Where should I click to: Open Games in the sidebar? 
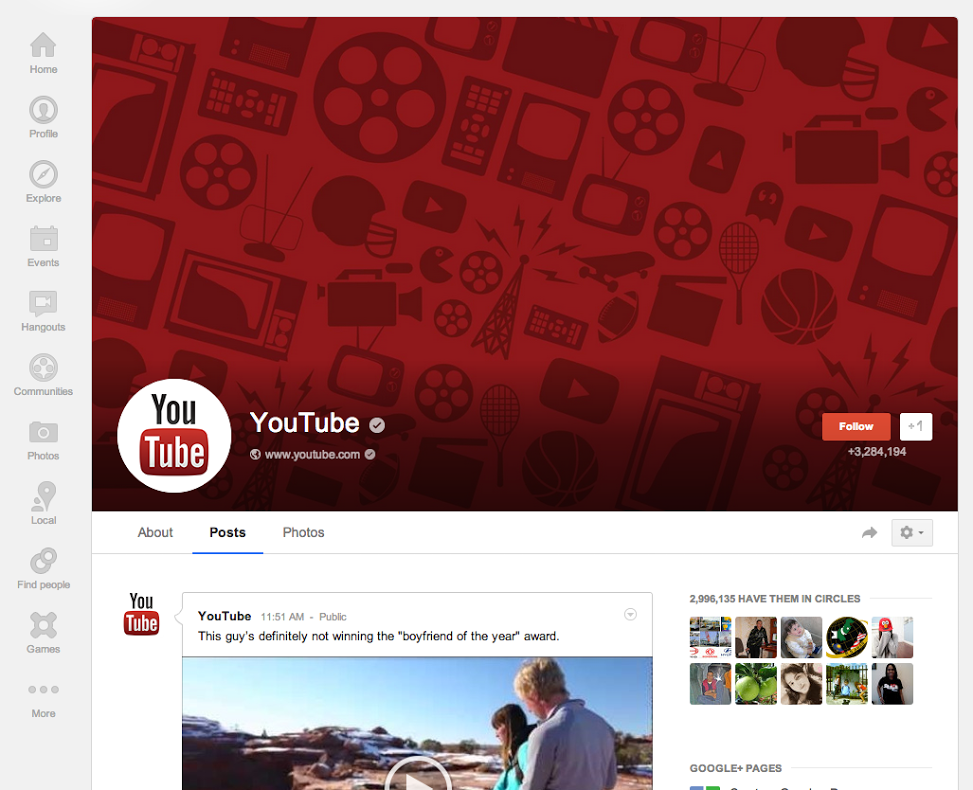tap(43, 632)
